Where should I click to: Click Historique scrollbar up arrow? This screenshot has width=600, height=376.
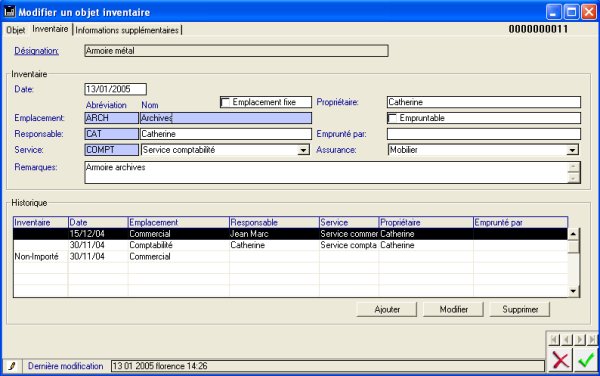tap(573, 234)
